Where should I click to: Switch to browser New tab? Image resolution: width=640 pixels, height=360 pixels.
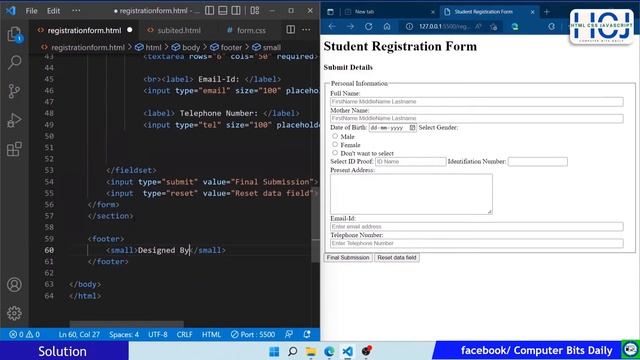coord(390,12)
